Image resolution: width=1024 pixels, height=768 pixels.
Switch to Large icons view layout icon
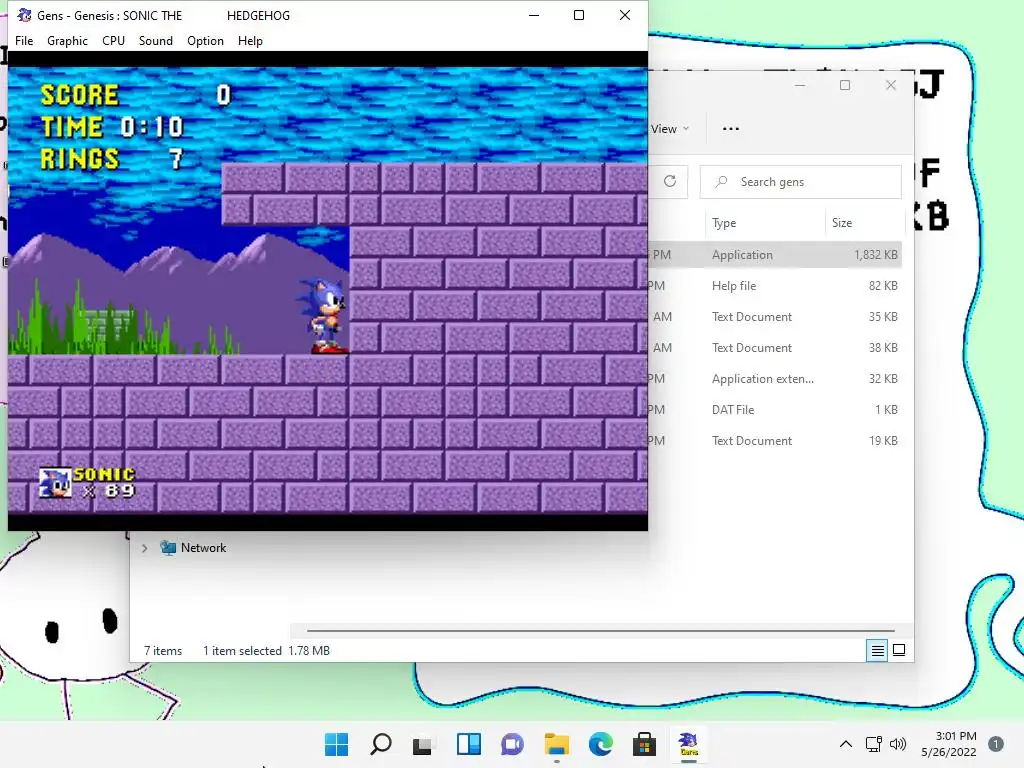899,650
